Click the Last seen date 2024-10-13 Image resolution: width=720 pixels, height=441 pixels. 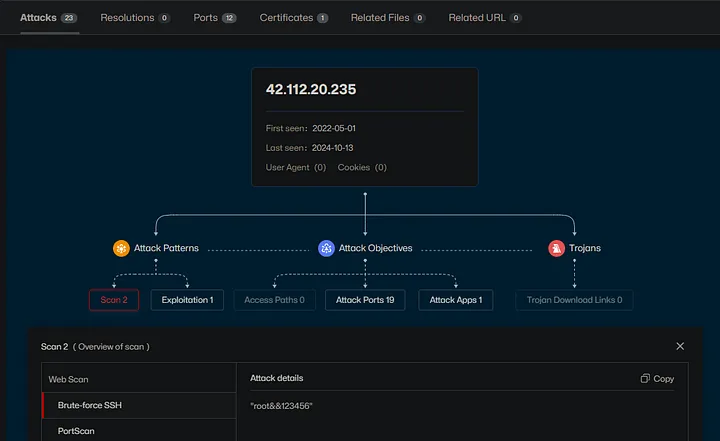click(332, 148)
